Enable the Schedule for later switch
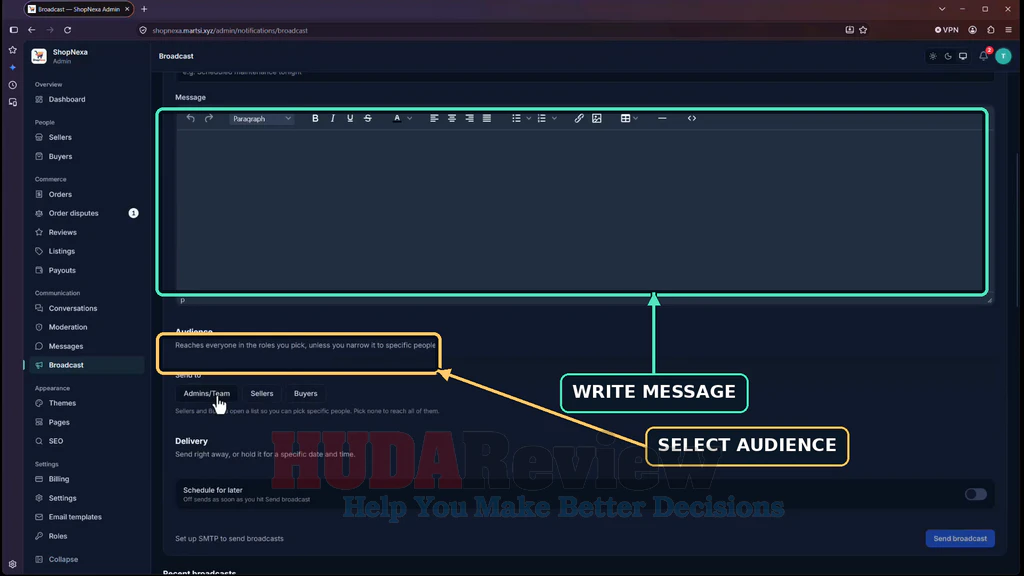The width and height of the screenshot is (1024, 576). (x=976, y=494)
